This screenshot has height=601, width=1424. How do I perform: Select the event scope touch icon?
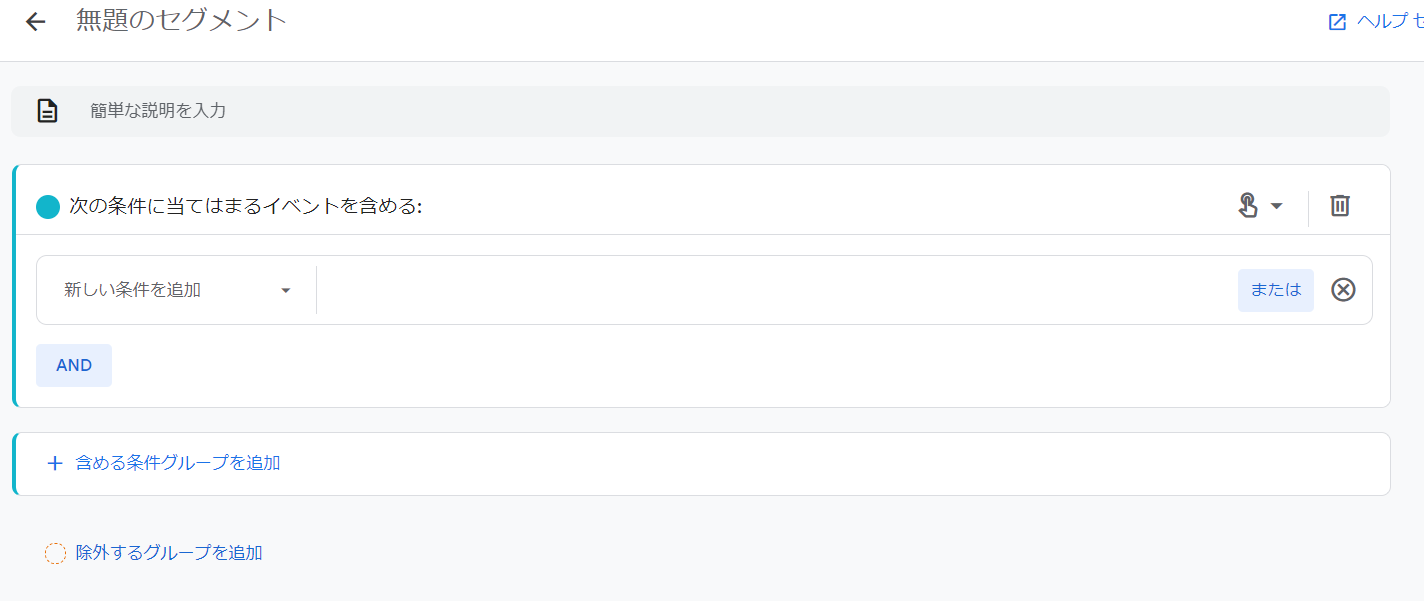click(x=1248, y=205)
